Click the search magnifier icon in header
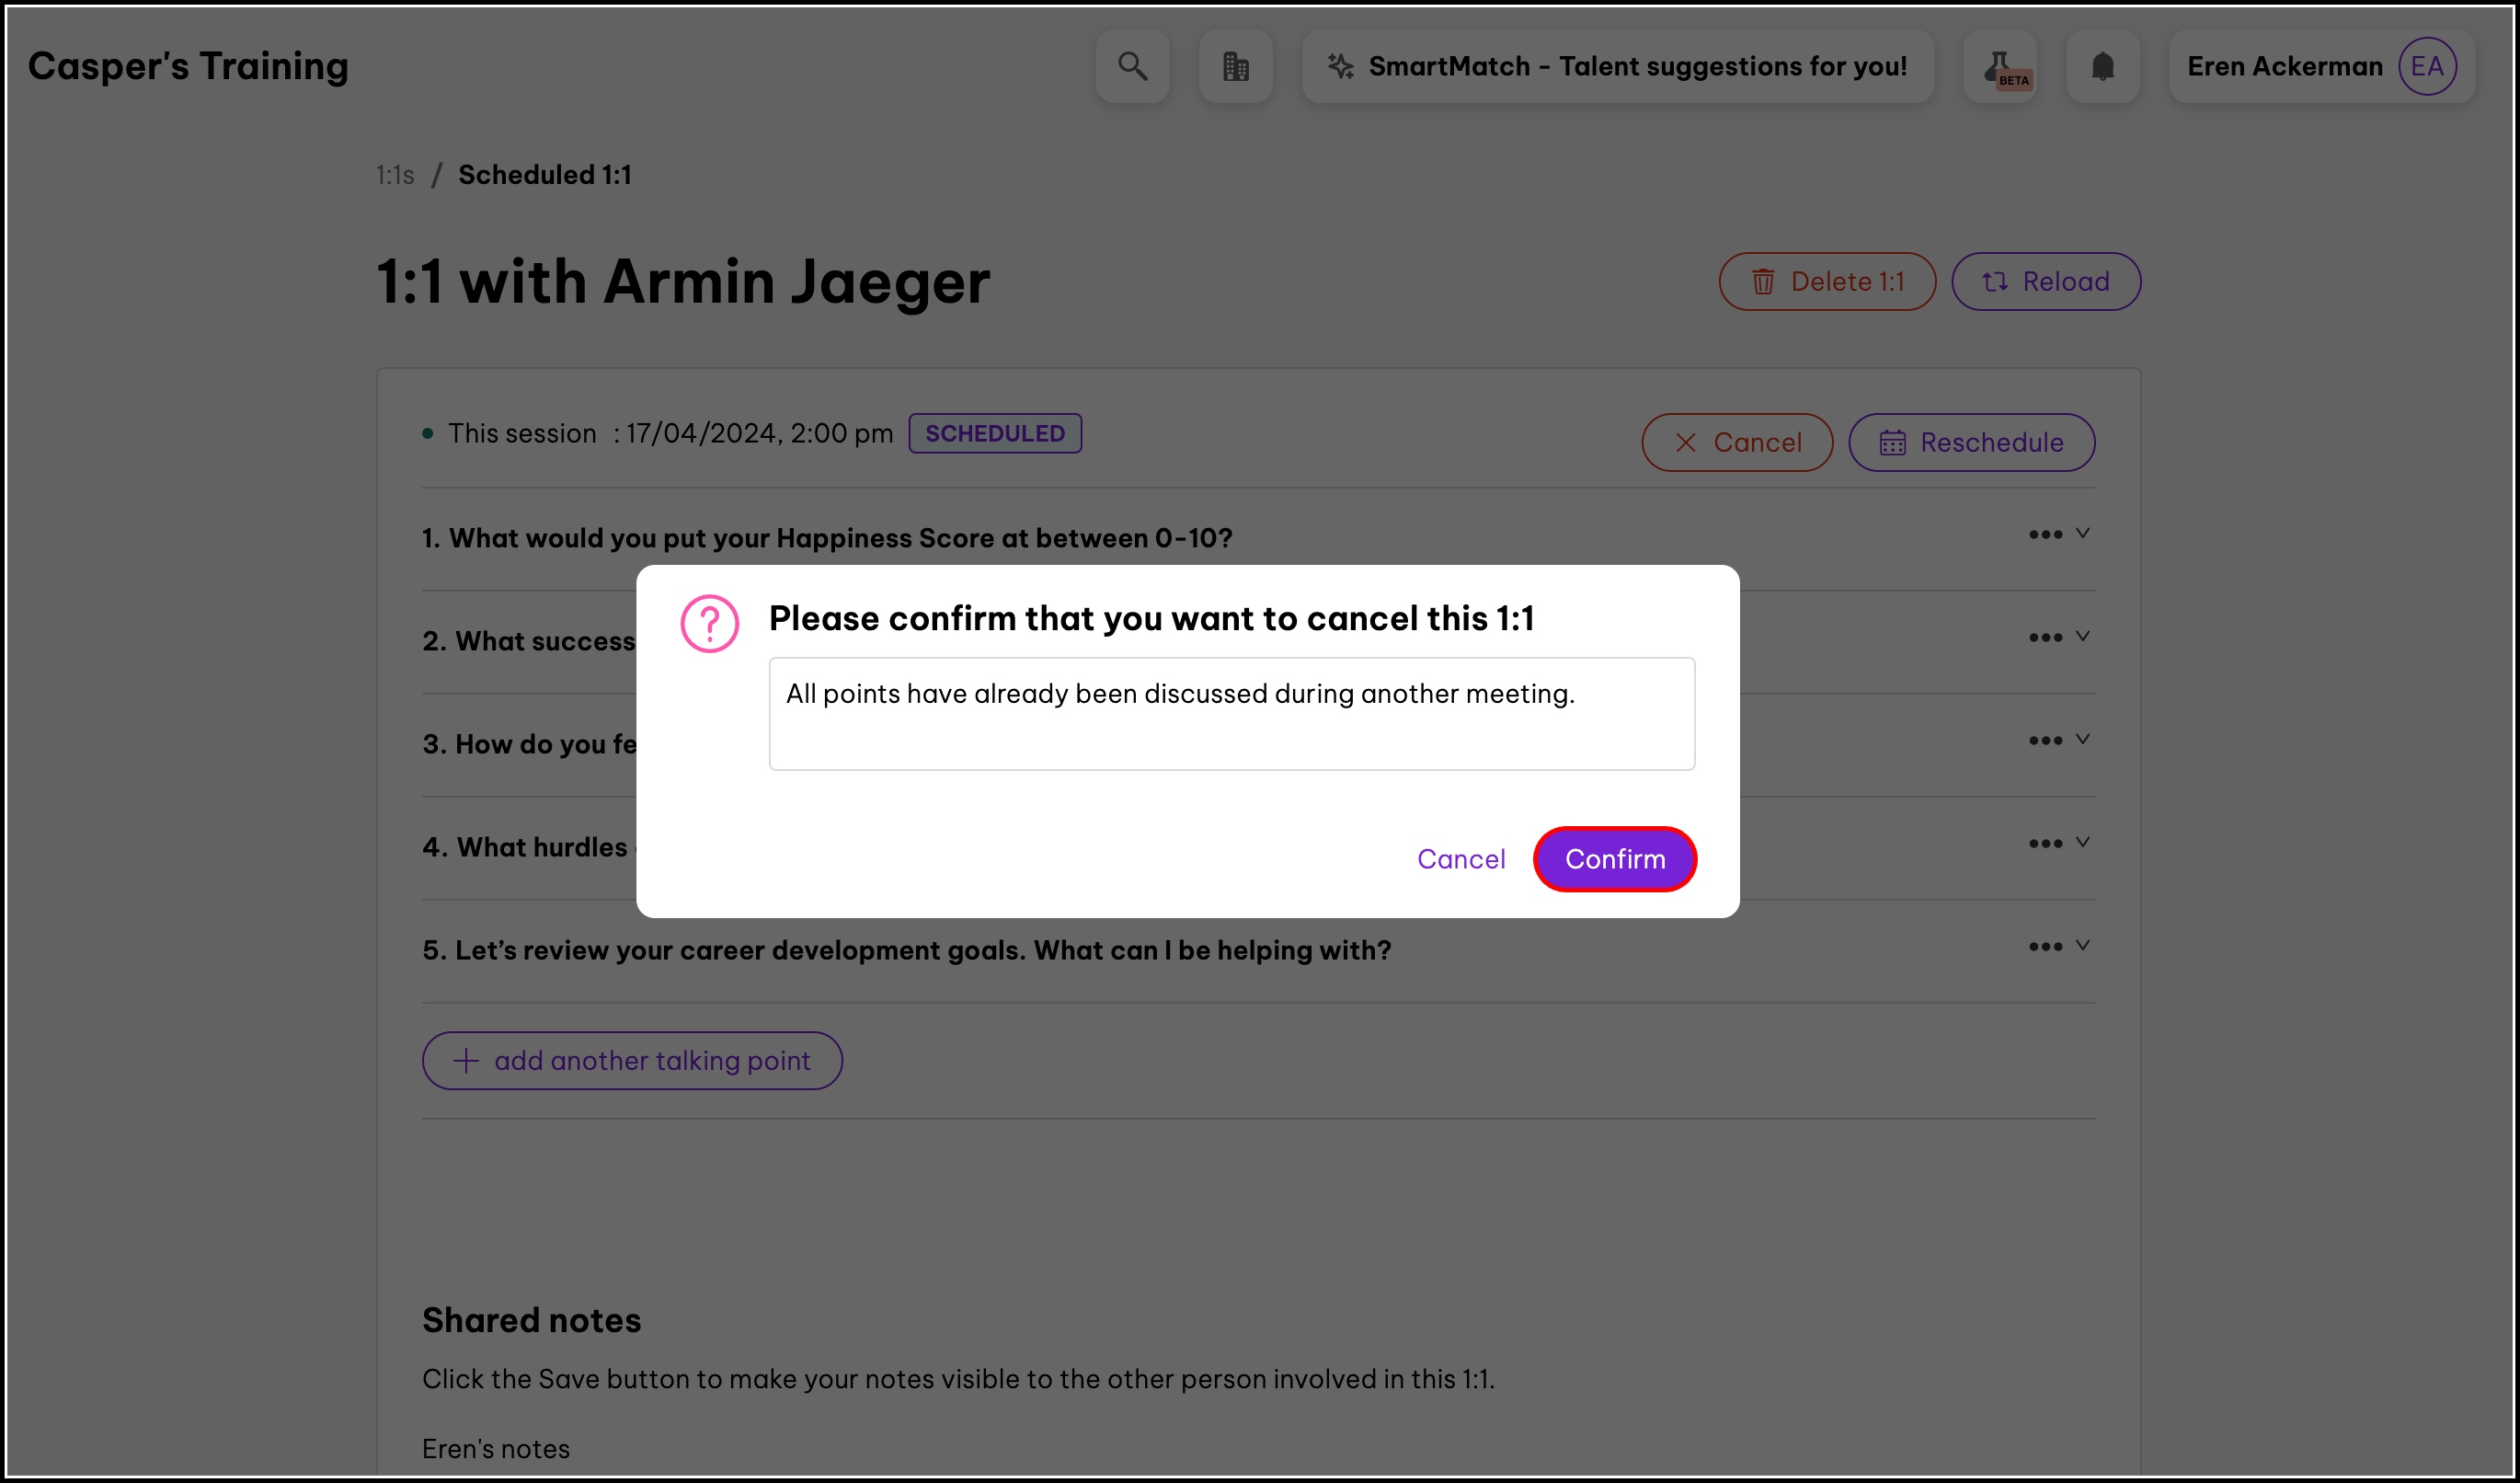 pos(1132,66)
